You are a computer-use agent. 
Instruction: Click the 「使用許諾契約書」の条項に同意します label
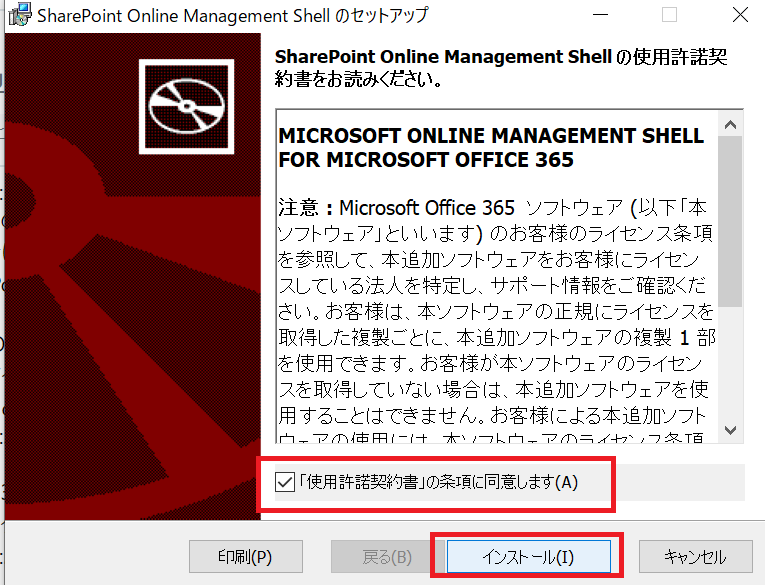(439, 482)
